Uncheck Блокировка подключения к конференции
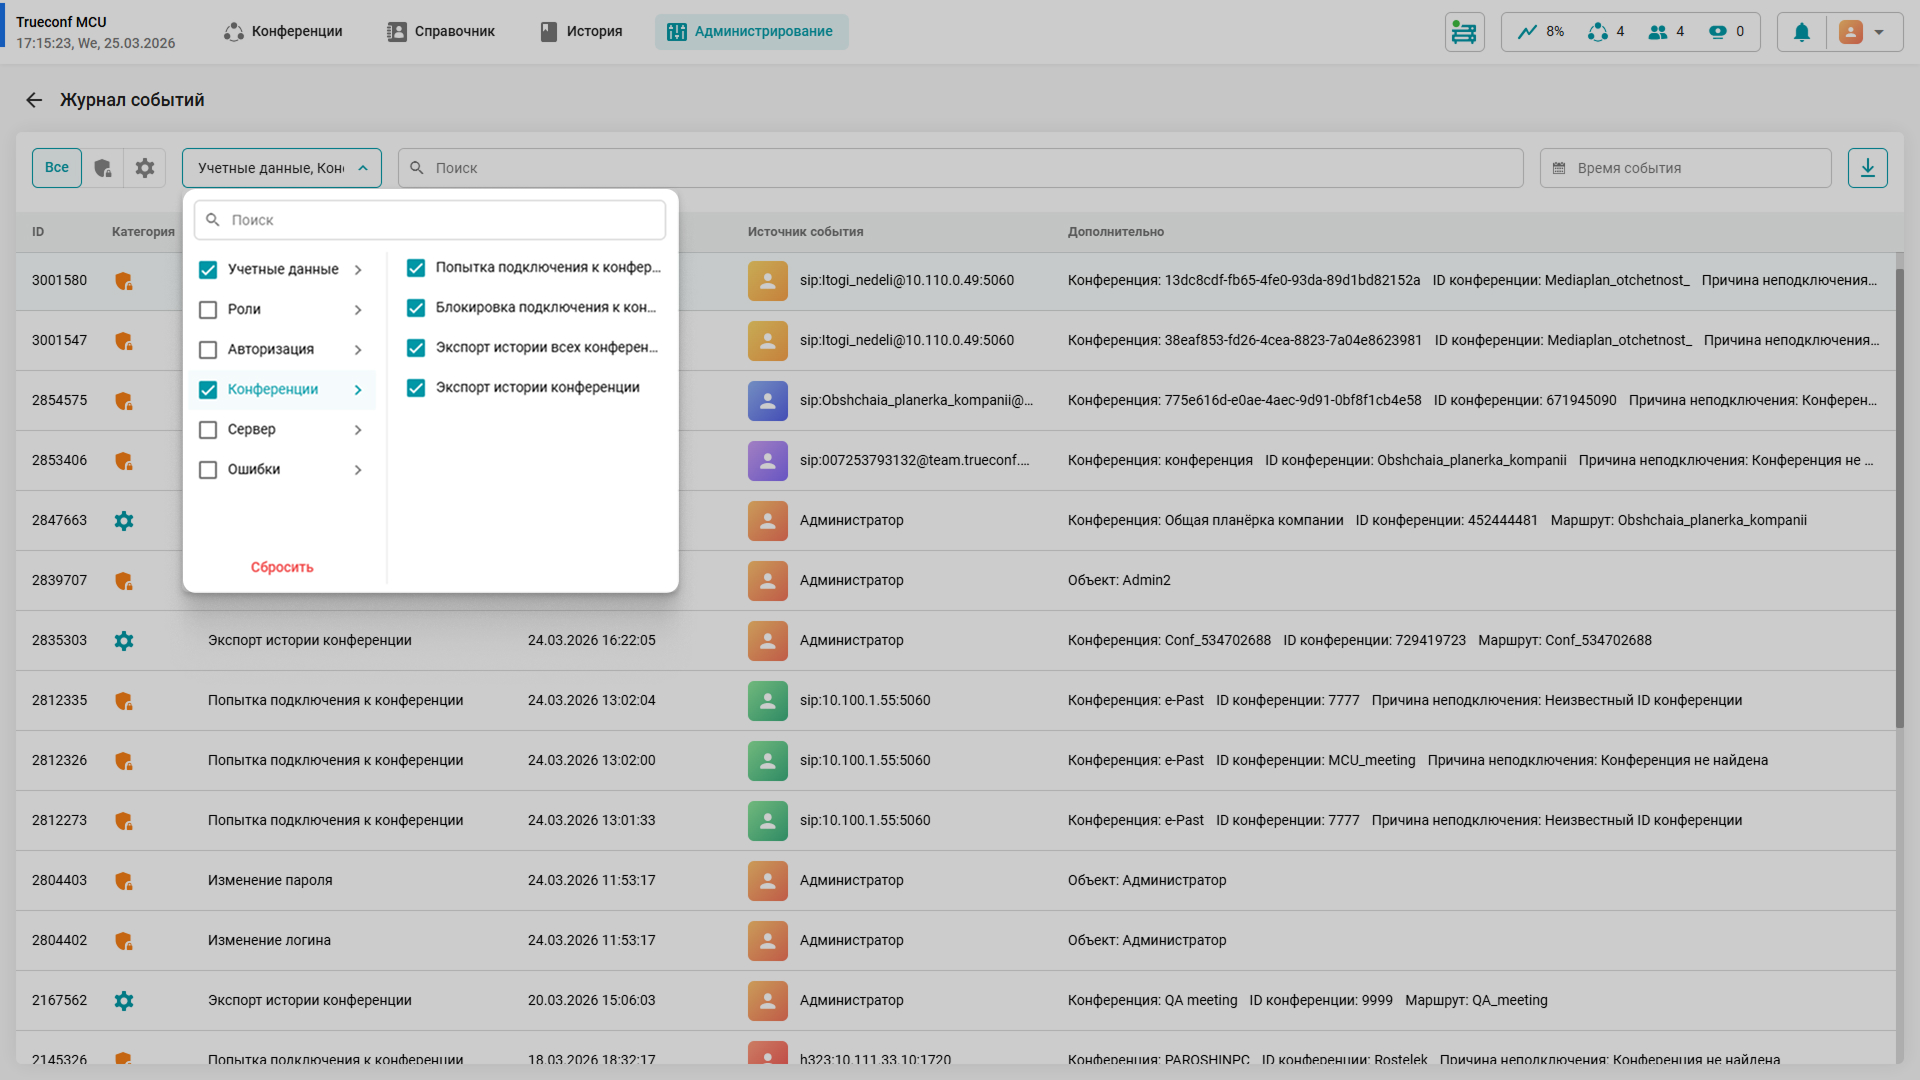This screenshot has height=1080, width=1920. click(x=416, y=308)
